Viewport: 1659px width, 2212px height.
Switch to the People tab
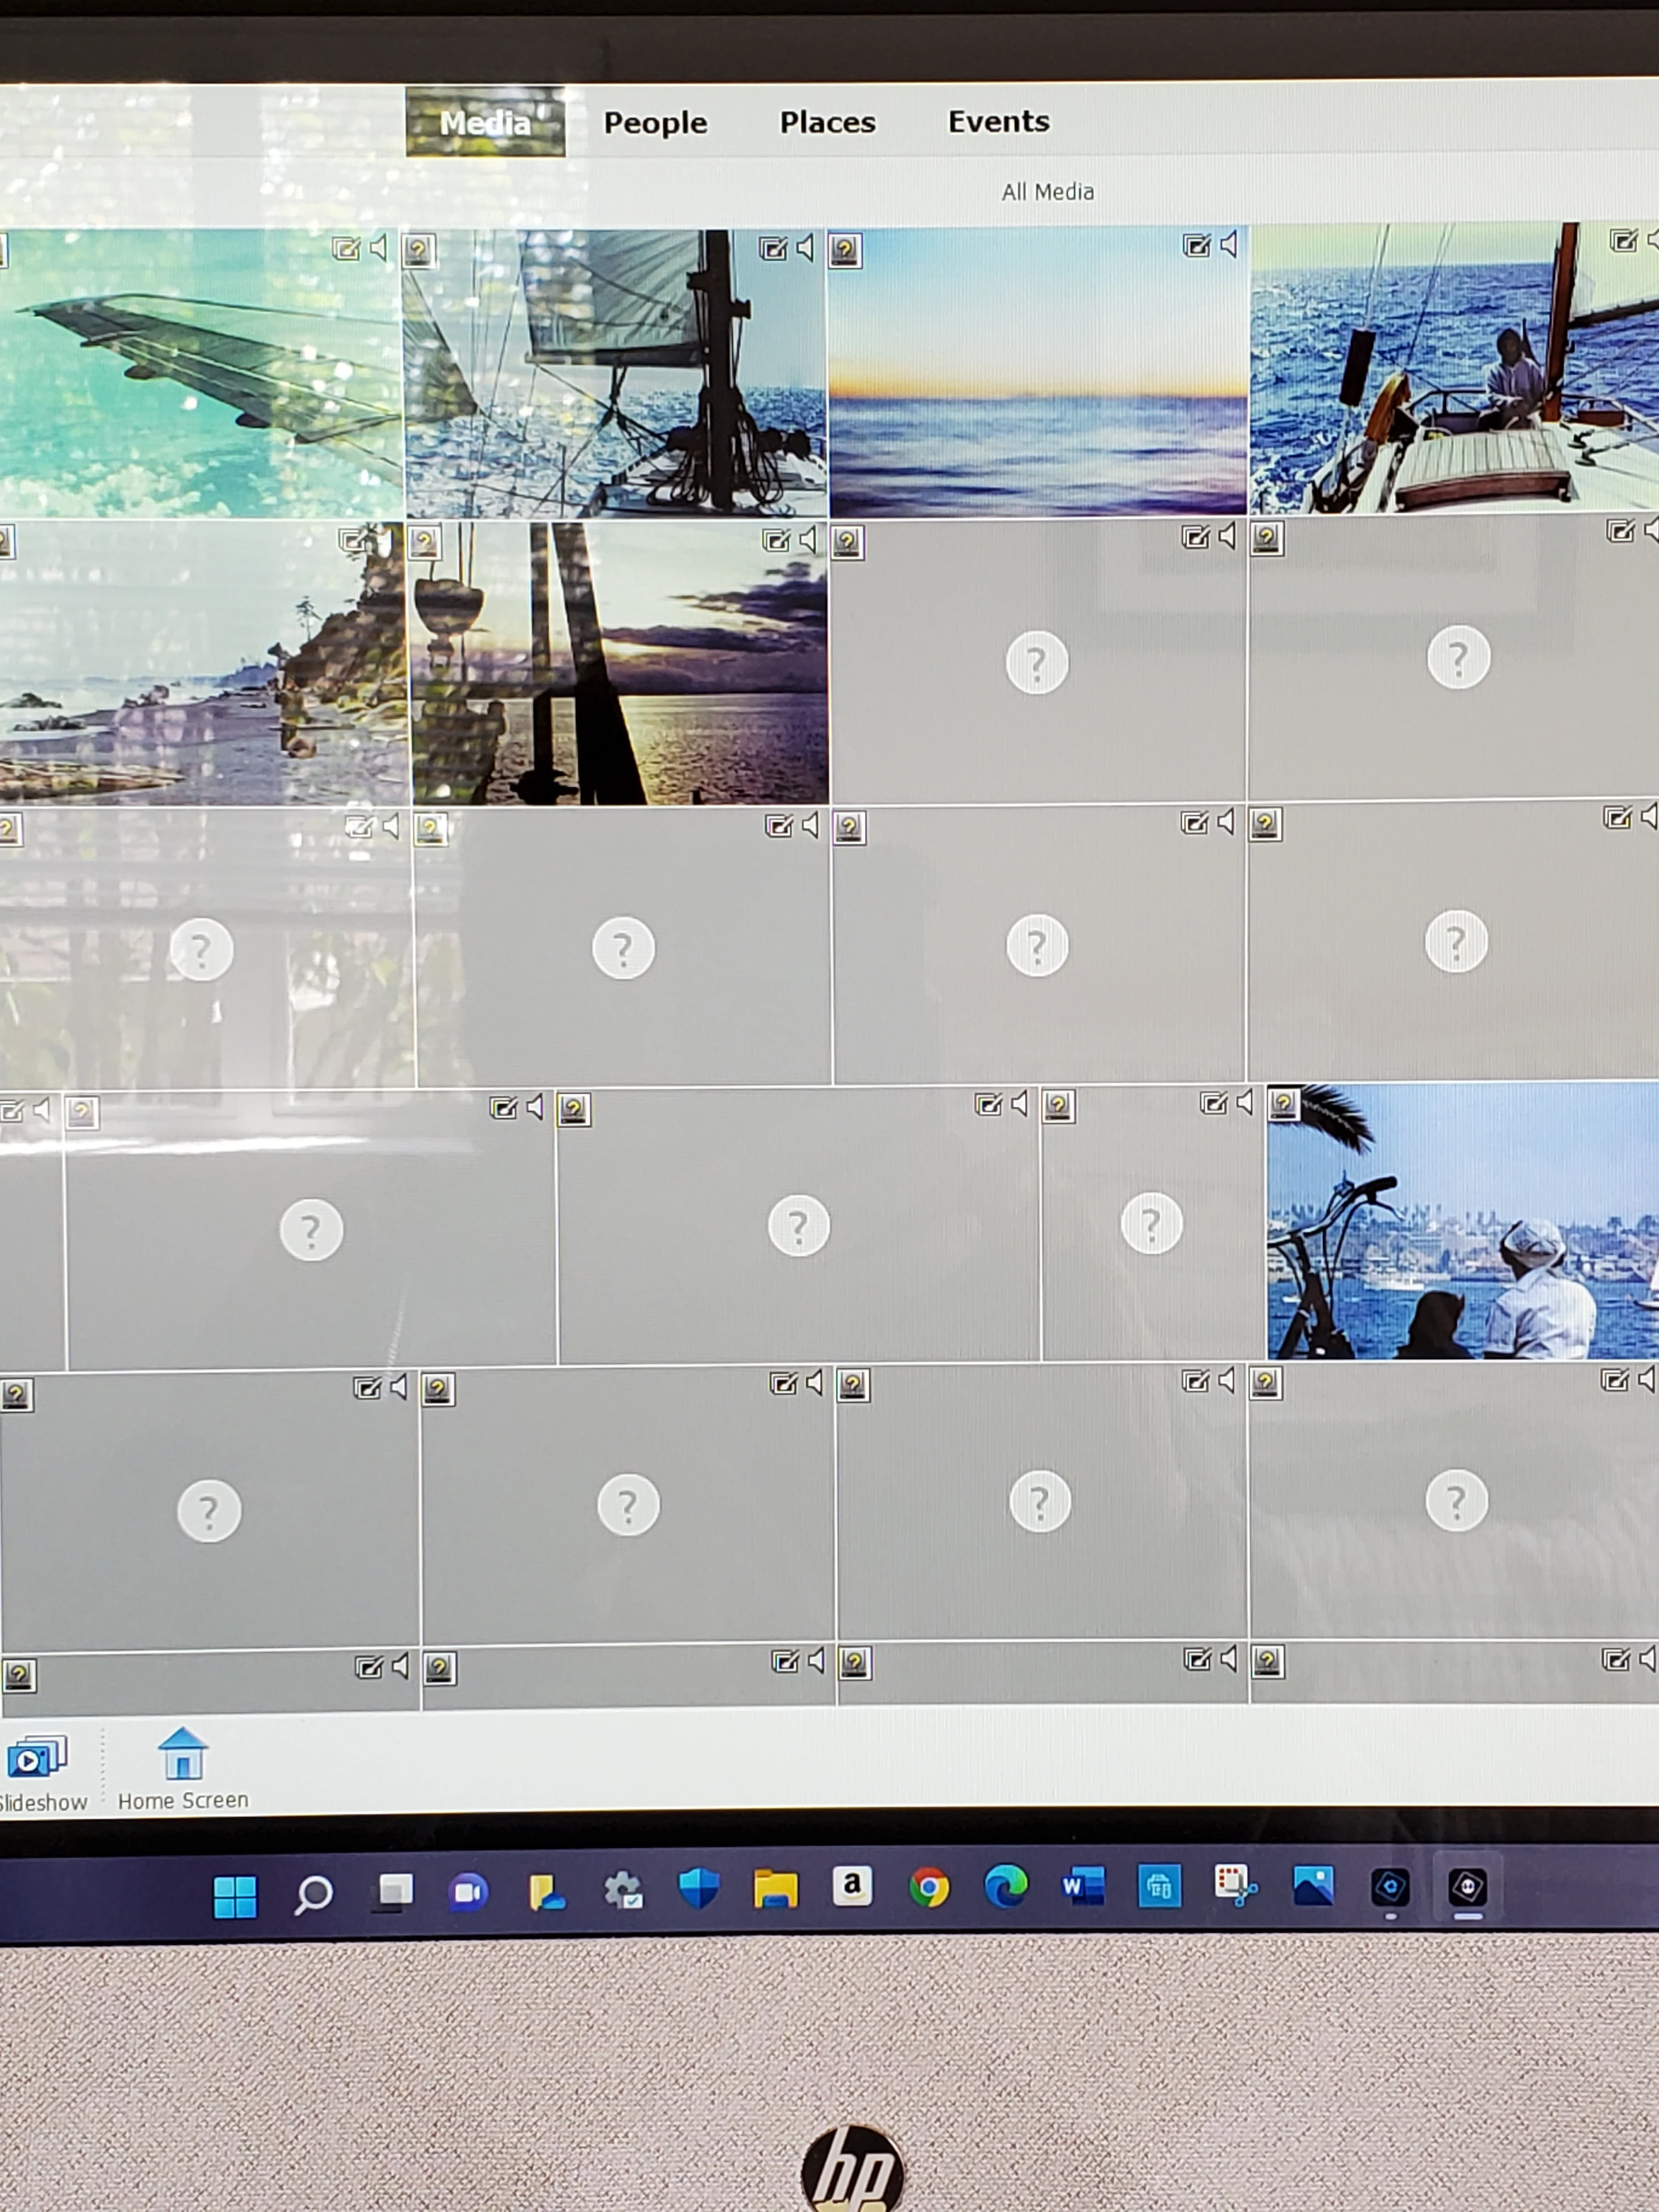pos(655,123)
